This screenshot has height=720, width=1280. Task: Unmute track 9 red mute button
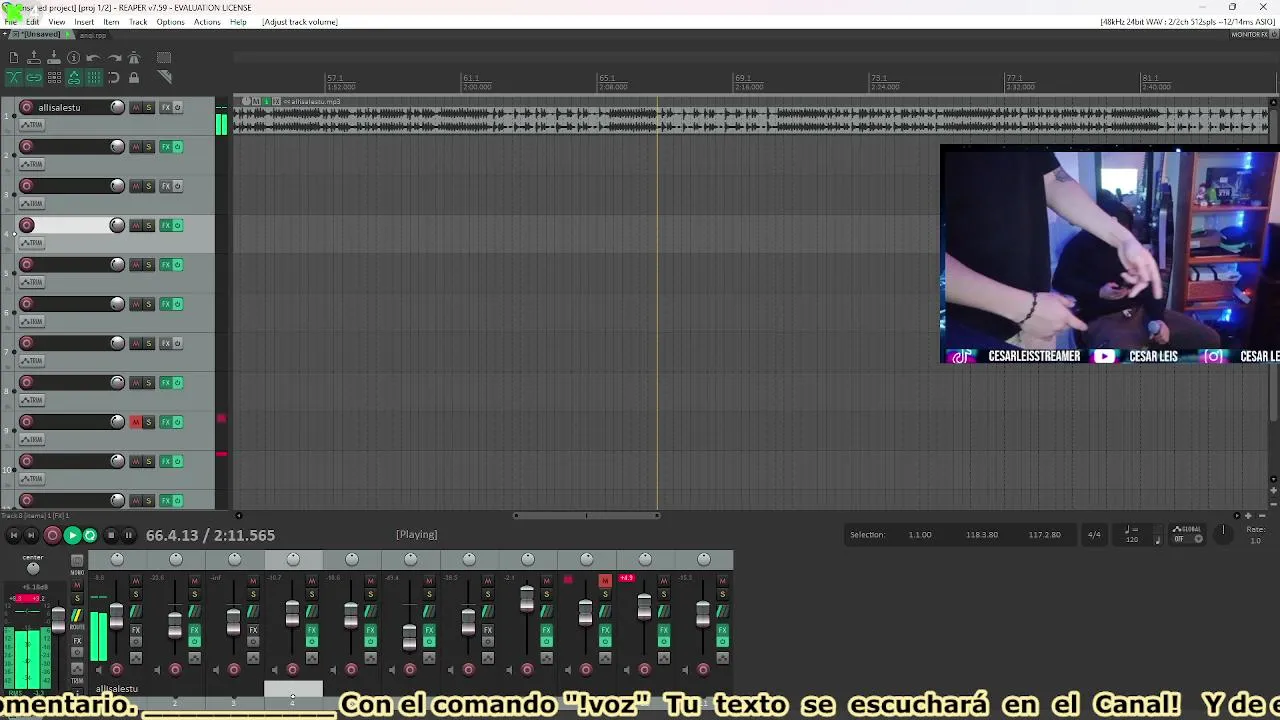[x=136, y=422]
